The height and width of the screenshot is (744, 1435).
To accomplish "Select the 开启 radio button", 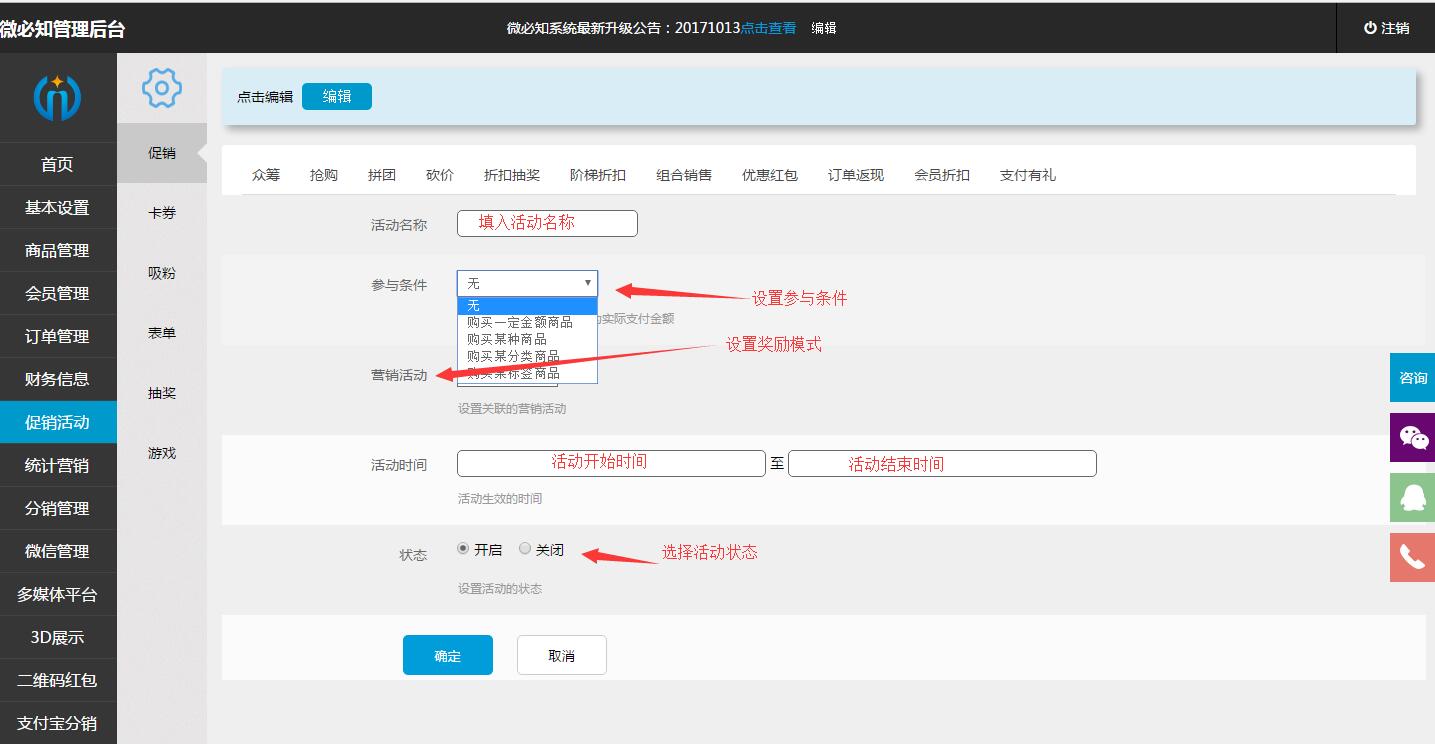I will click(x=463, y=548).
